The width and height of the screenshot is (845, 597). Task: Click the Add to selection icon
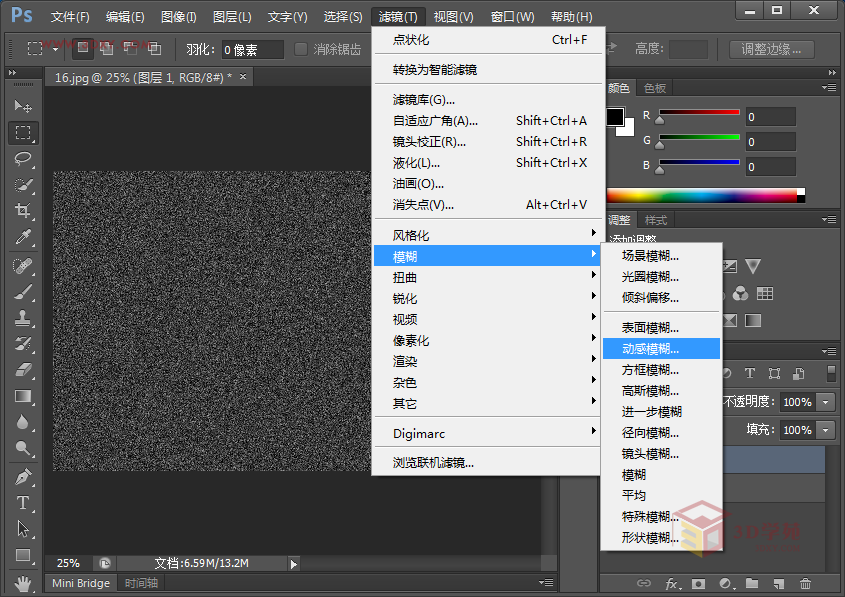click(107, 48)
